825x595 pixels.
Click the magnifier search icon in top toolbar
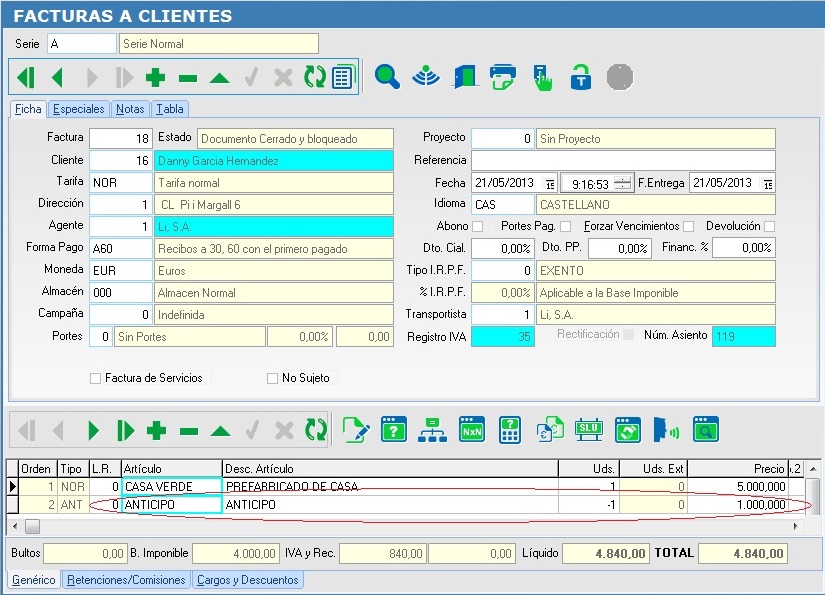click(x=387, y=76)
